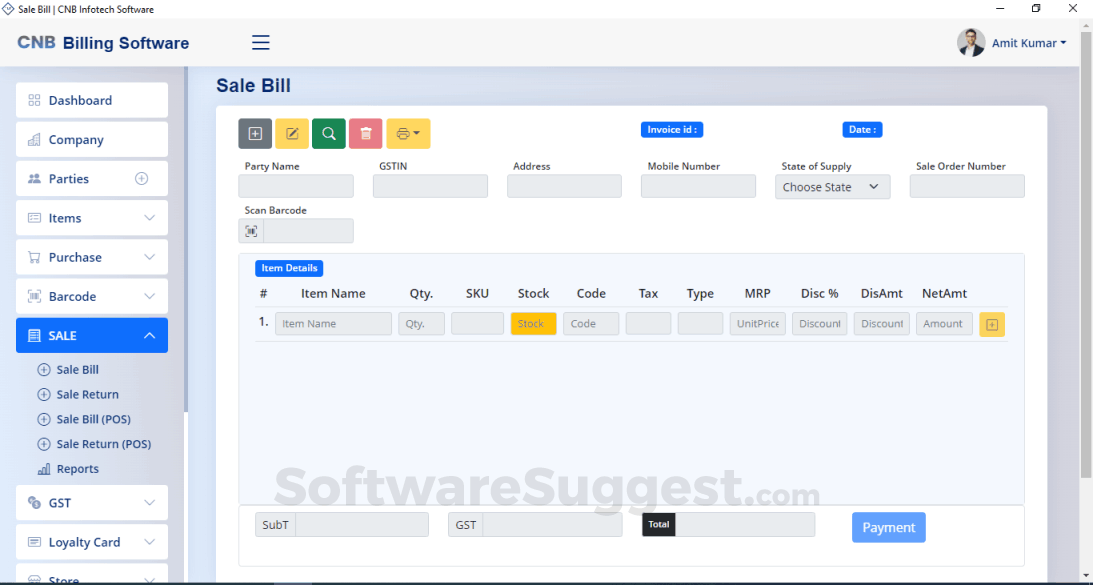Viewport: 1093px width, 585px height.
Task: Select Sale Return (POS) in the sidebar
Action: pyautogui.click(x=104, y=444)
